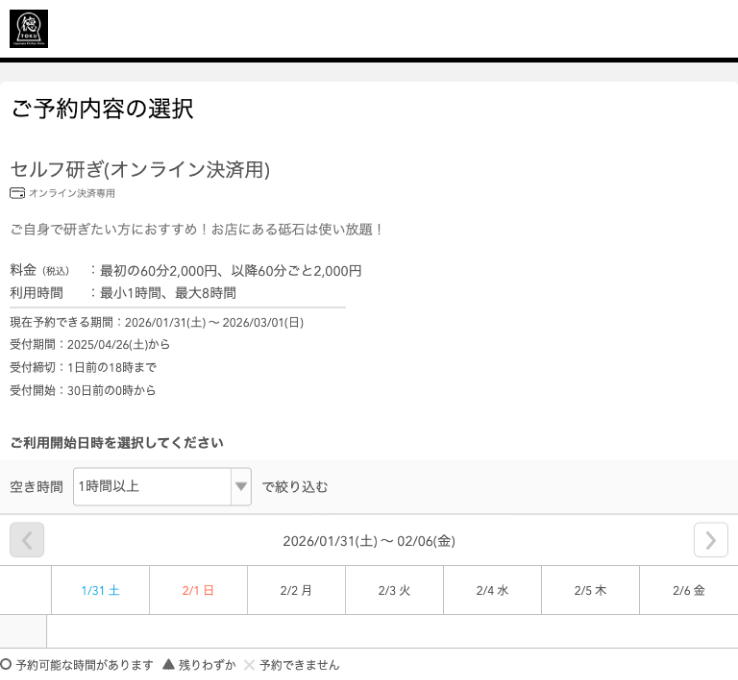The image size is (738, 680).
Task: Open the 空き時間 duration dropdown
Action: (162, 486)
